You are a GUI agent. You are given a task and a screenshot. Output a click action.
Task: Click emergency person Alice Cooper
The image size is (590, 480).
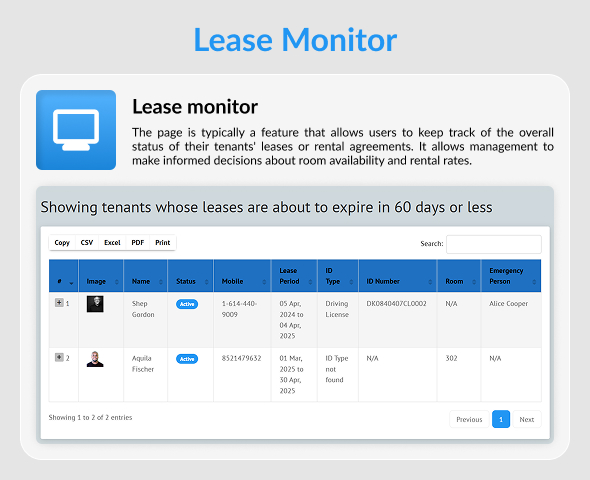pyautogui.click(x=508, y=304)
